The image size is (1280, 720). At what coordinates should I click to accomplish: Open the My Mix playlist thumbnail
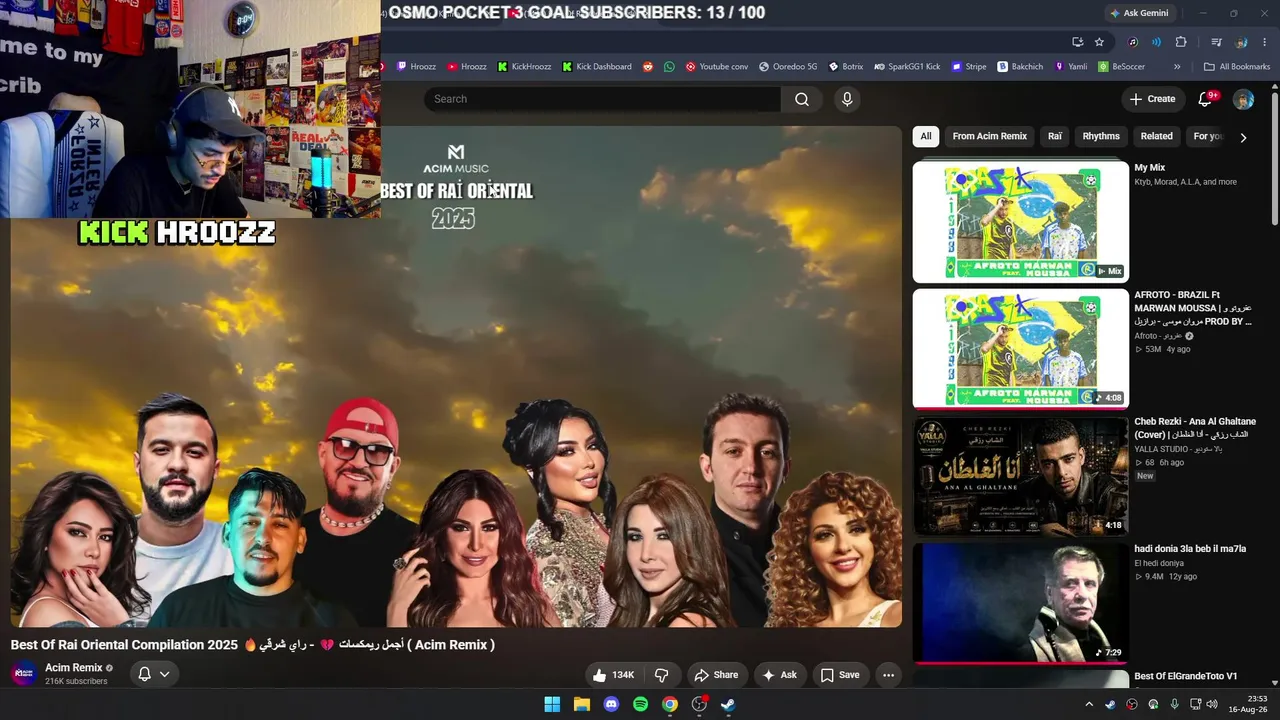[x=1021, y=222]
